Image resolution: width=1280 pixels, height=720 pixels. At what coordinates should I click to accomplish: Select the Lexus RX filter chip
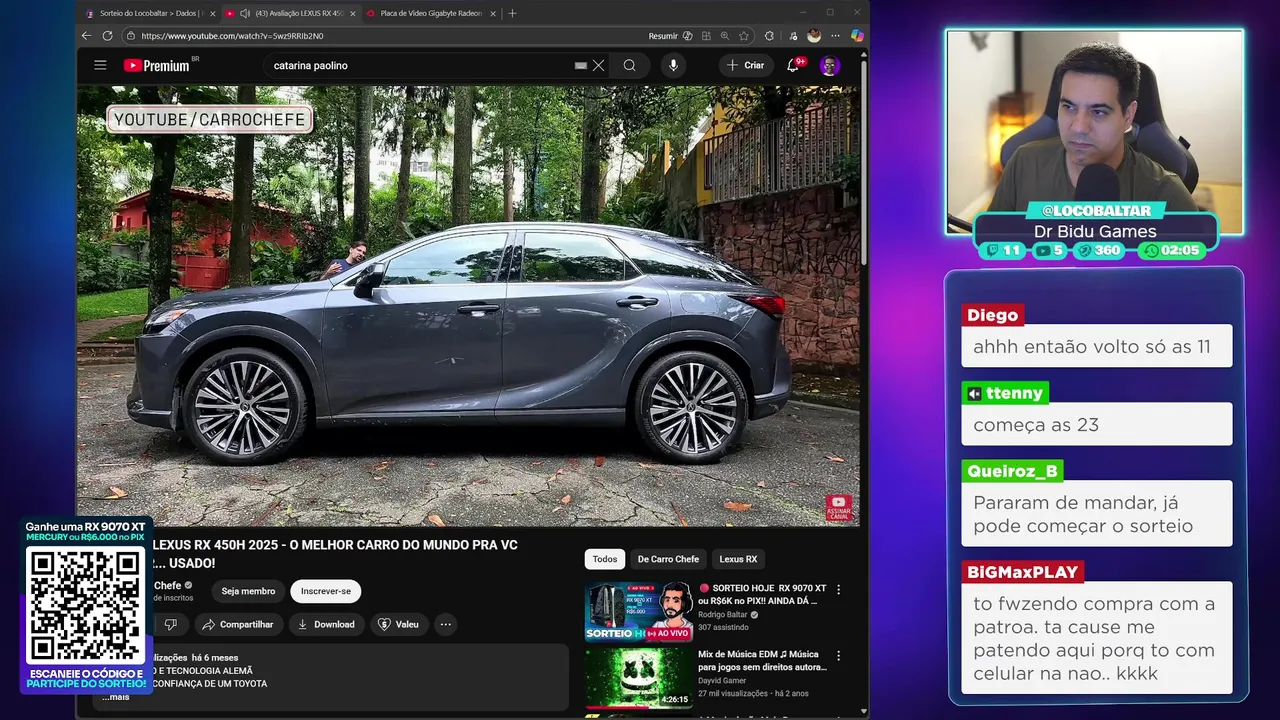pyautogui.click(x=738, y=559)
